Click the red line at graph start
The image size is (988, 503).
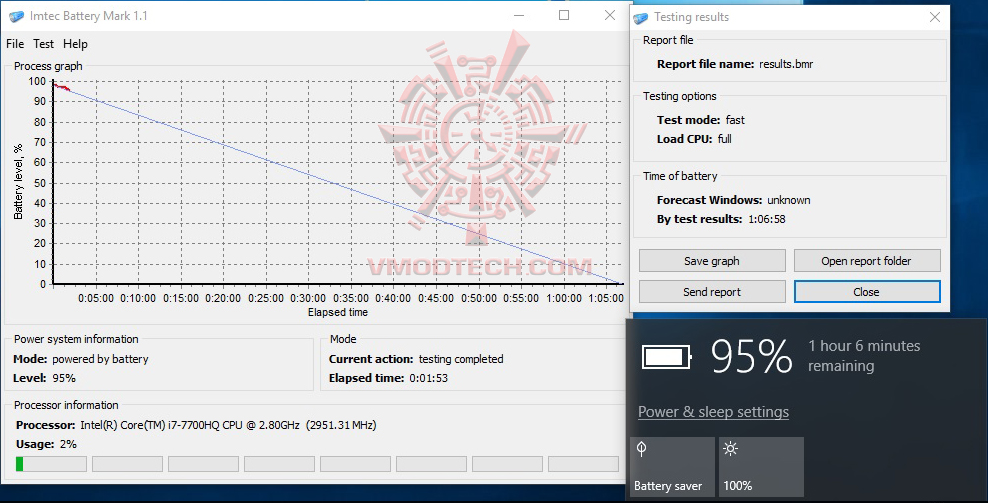[x=61, y=87]
